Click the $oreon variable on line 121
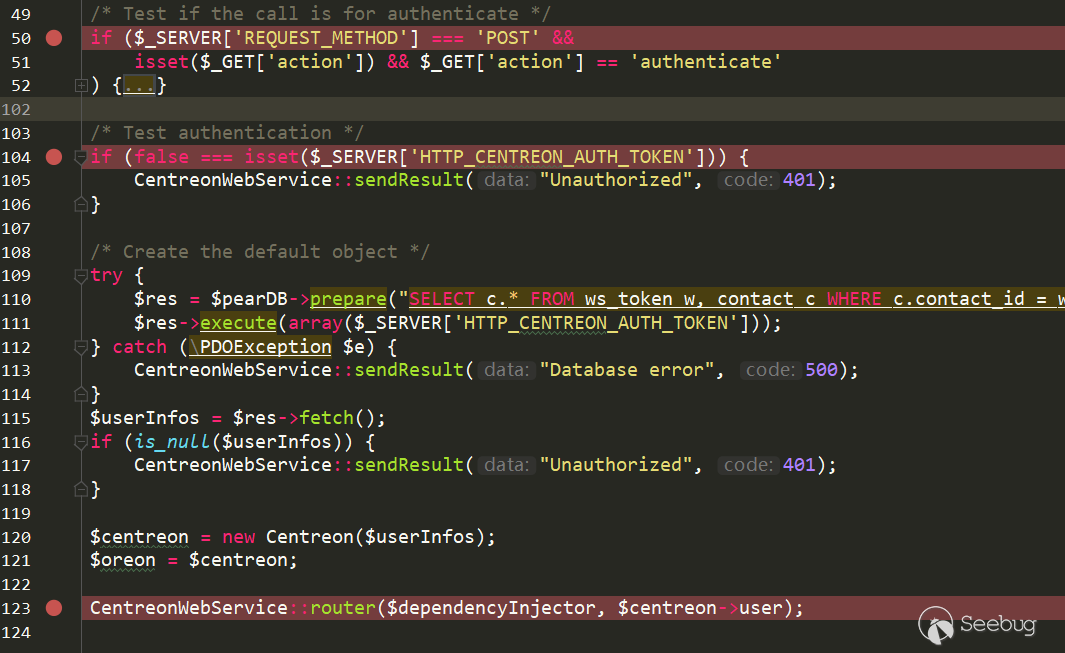The height and width of the screenshot is (653, 1065). (123, 561)
